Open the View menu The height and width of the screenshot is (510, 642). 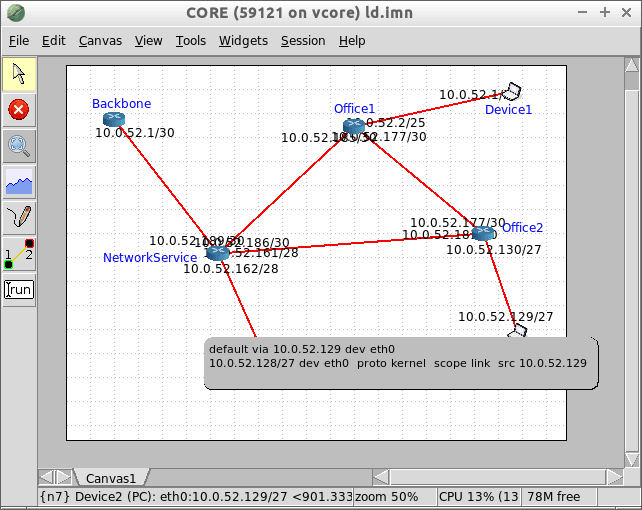pos(149,41)
